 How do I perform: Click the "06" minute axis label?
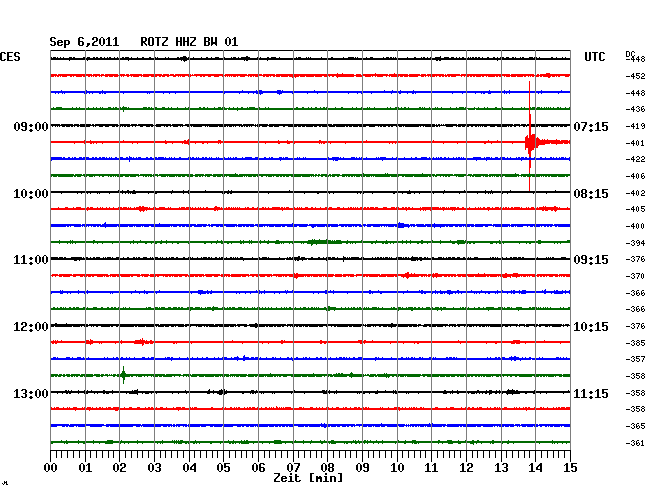pyautogui.click(x=258, y=467)
